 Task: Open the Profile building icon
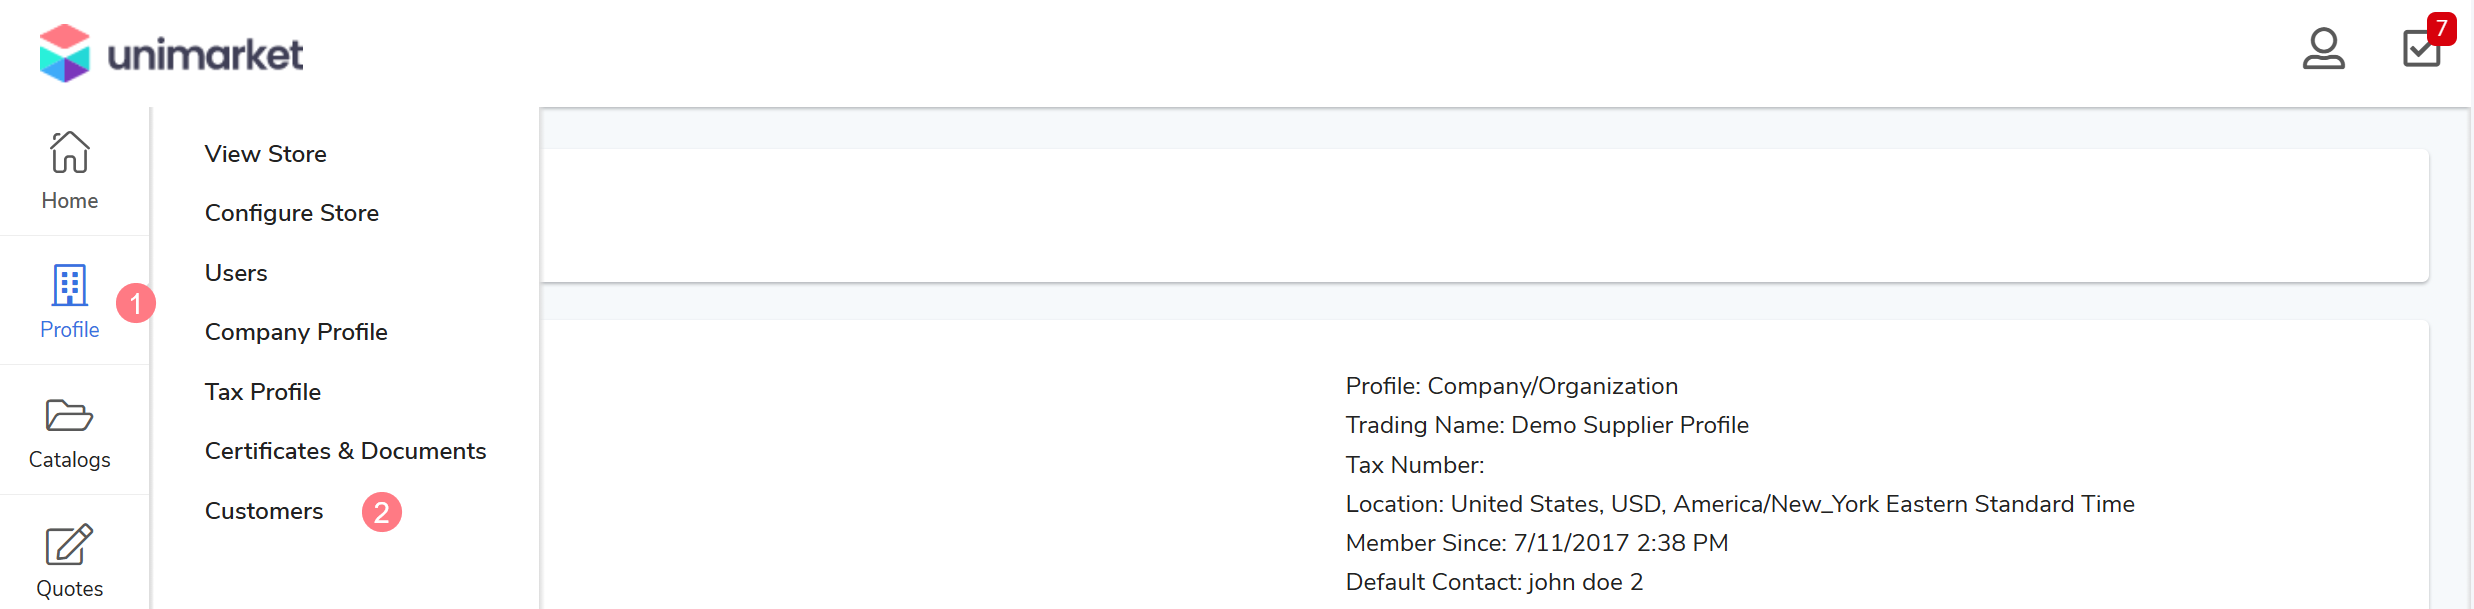pyautogui.click(x=69, y=286)
